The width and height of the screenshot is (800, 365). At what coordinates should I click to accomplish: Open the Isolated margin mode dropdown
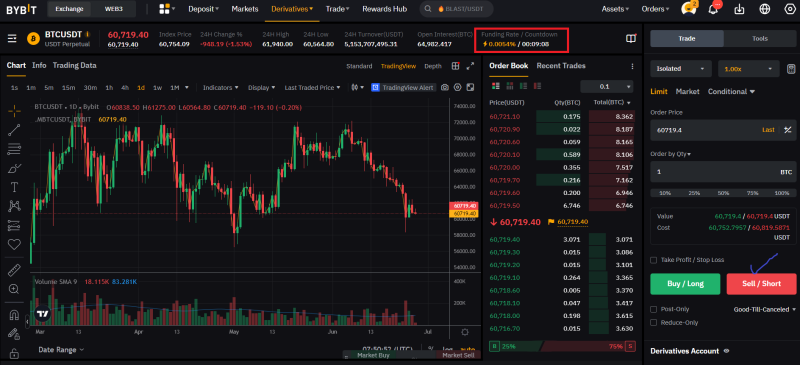coord(681,68)
